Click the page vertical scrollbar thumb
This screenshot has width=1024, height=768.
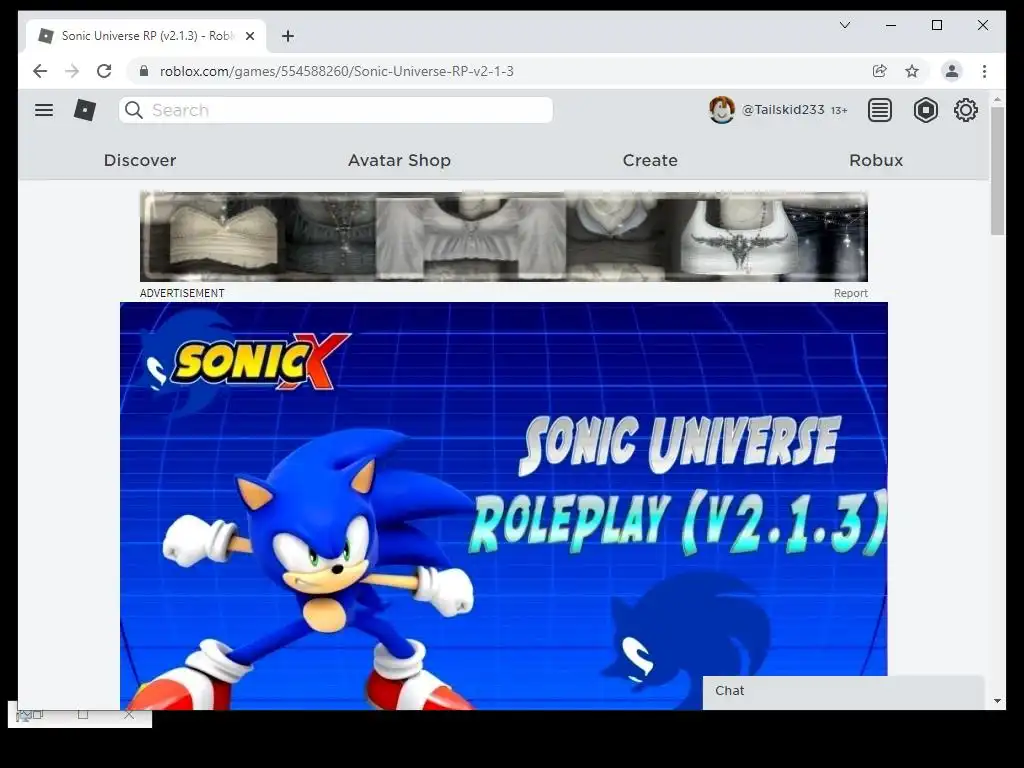997,171
